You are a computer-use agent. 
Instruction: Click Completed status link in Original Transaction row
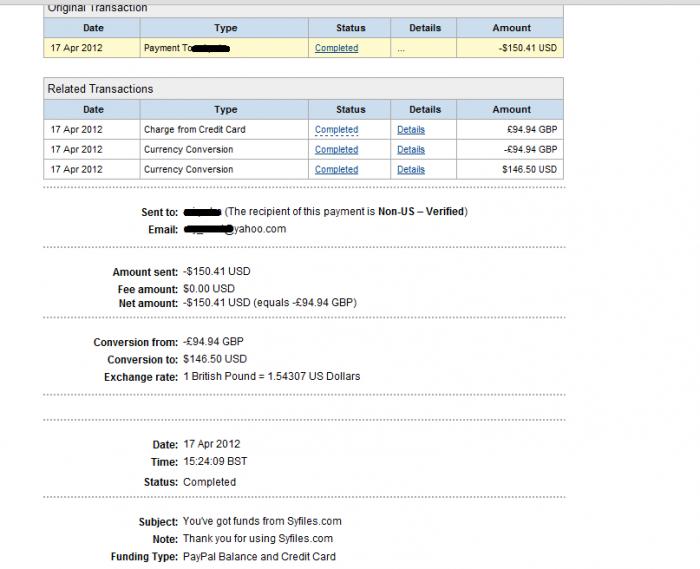click(x=336, y=48)
